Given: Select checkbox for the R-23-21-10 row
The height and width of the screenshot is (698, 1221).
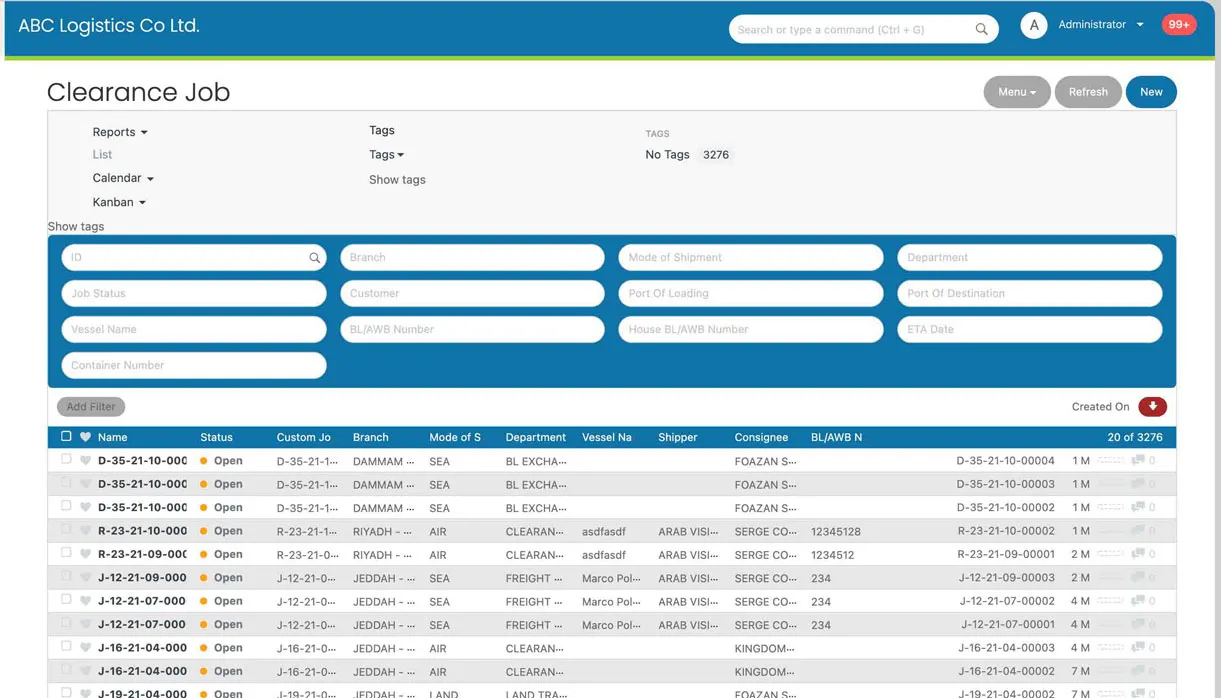Looking at the screenshot, I should (x=66, y=530).
